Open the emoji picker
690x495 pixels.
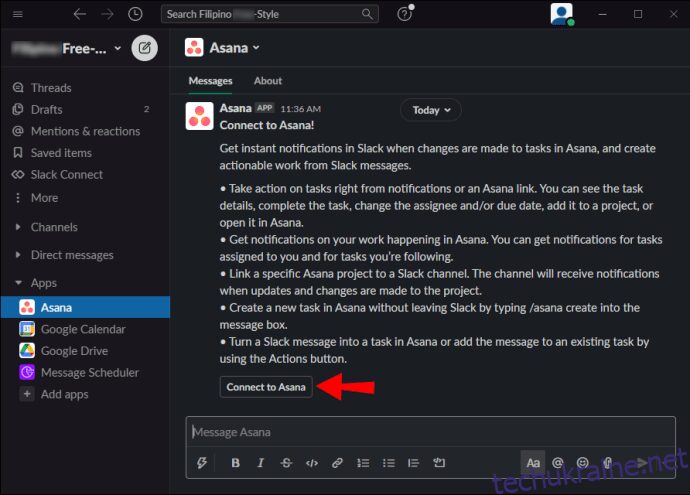pos(583,463)
